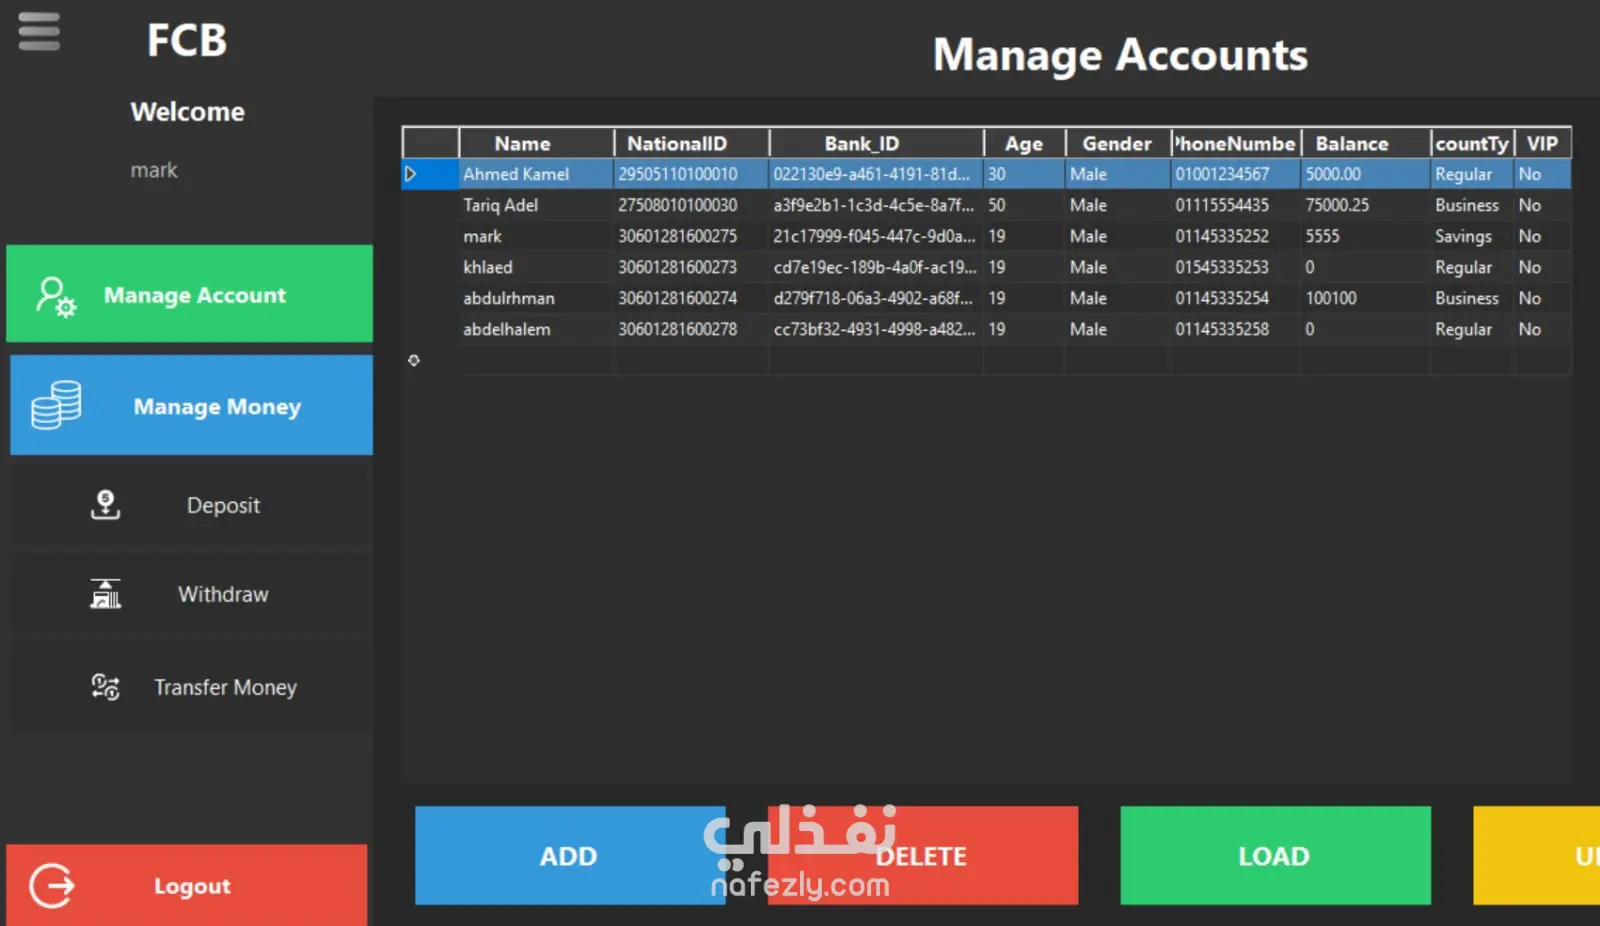Click the ADD button
This screenshot has width=1600, height=926.
coord(570,856)
